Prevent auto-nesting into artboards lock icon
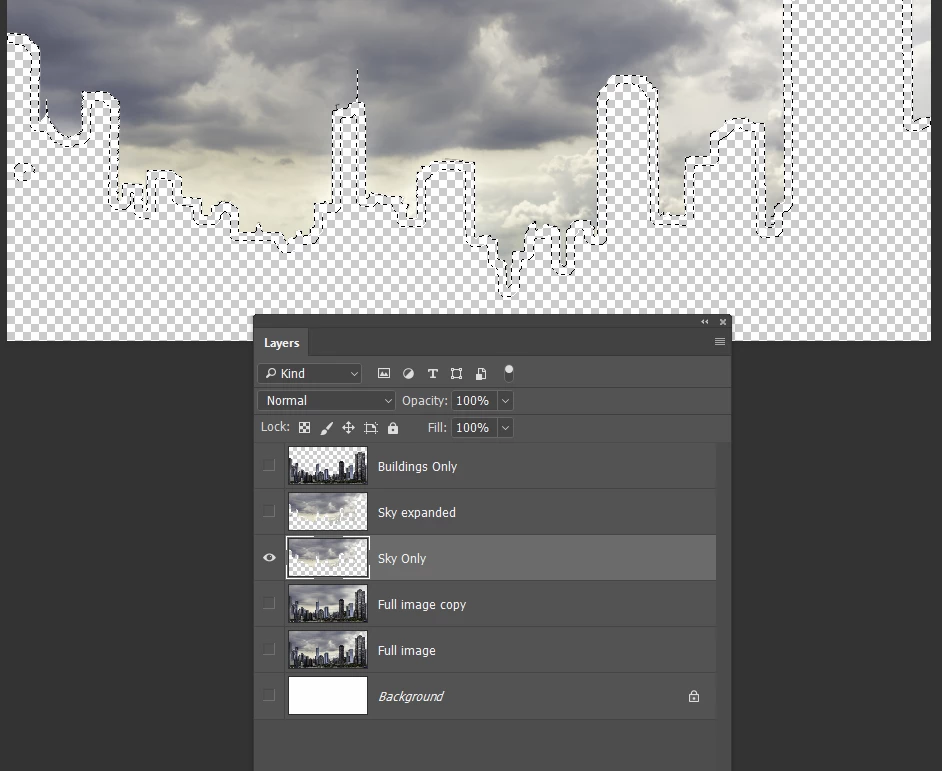 click(371, 428)
